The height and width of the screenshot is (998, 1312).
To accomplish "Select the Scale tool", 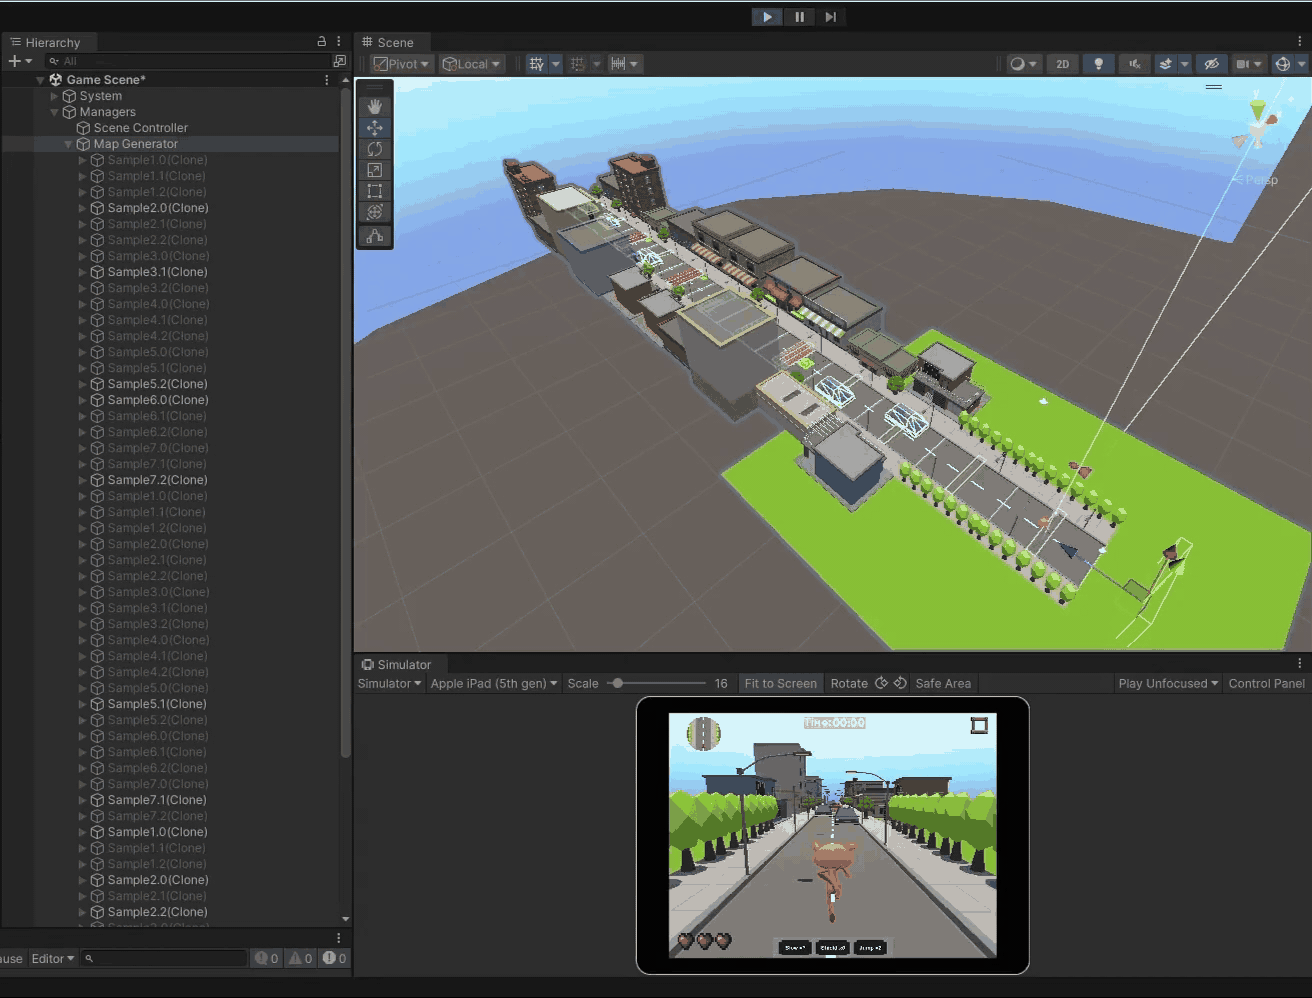I will point(375,170).
